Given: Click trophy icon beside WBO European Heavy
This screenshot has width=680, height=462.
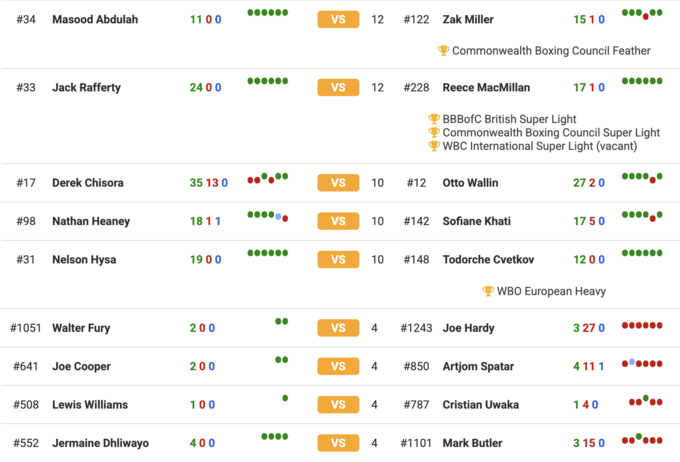Looking at the screenshot, I should (x=488, y=292).
